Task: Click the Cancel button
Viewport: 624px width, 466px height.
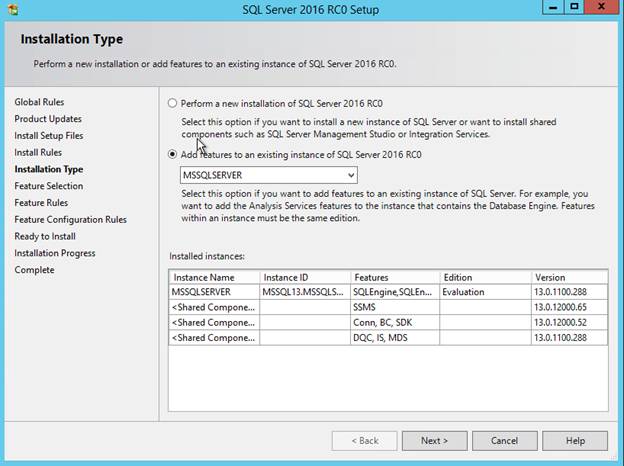Action: point(504,441)
